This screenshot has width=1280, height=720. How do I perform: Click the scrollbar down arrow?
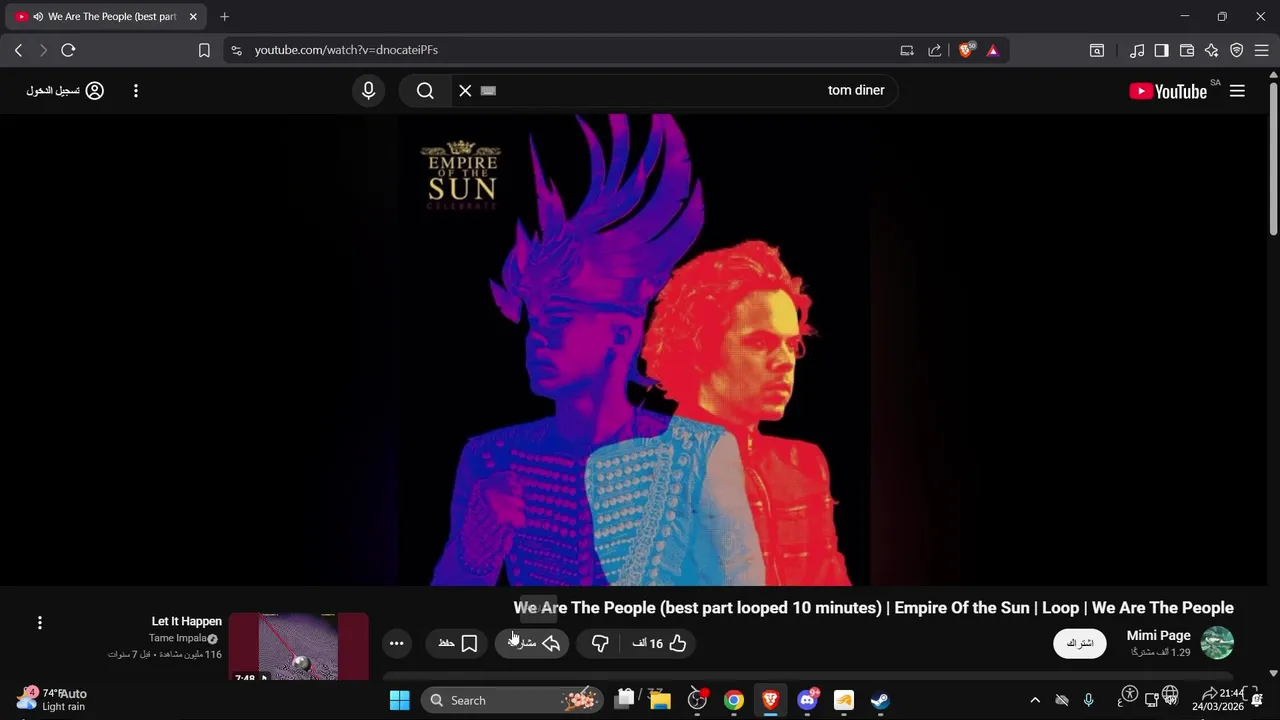(x=1273, y=674)
